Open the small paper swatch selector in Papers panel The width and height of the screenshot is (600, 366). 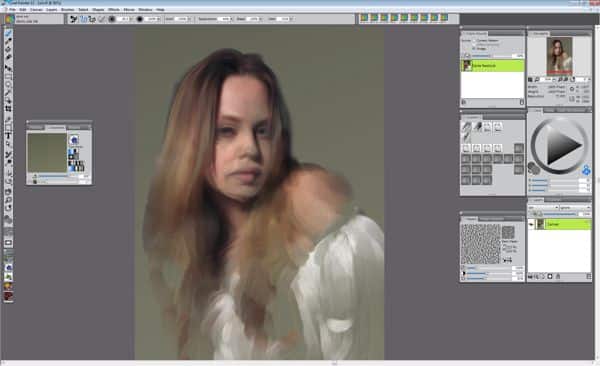(x=508, y=232)
